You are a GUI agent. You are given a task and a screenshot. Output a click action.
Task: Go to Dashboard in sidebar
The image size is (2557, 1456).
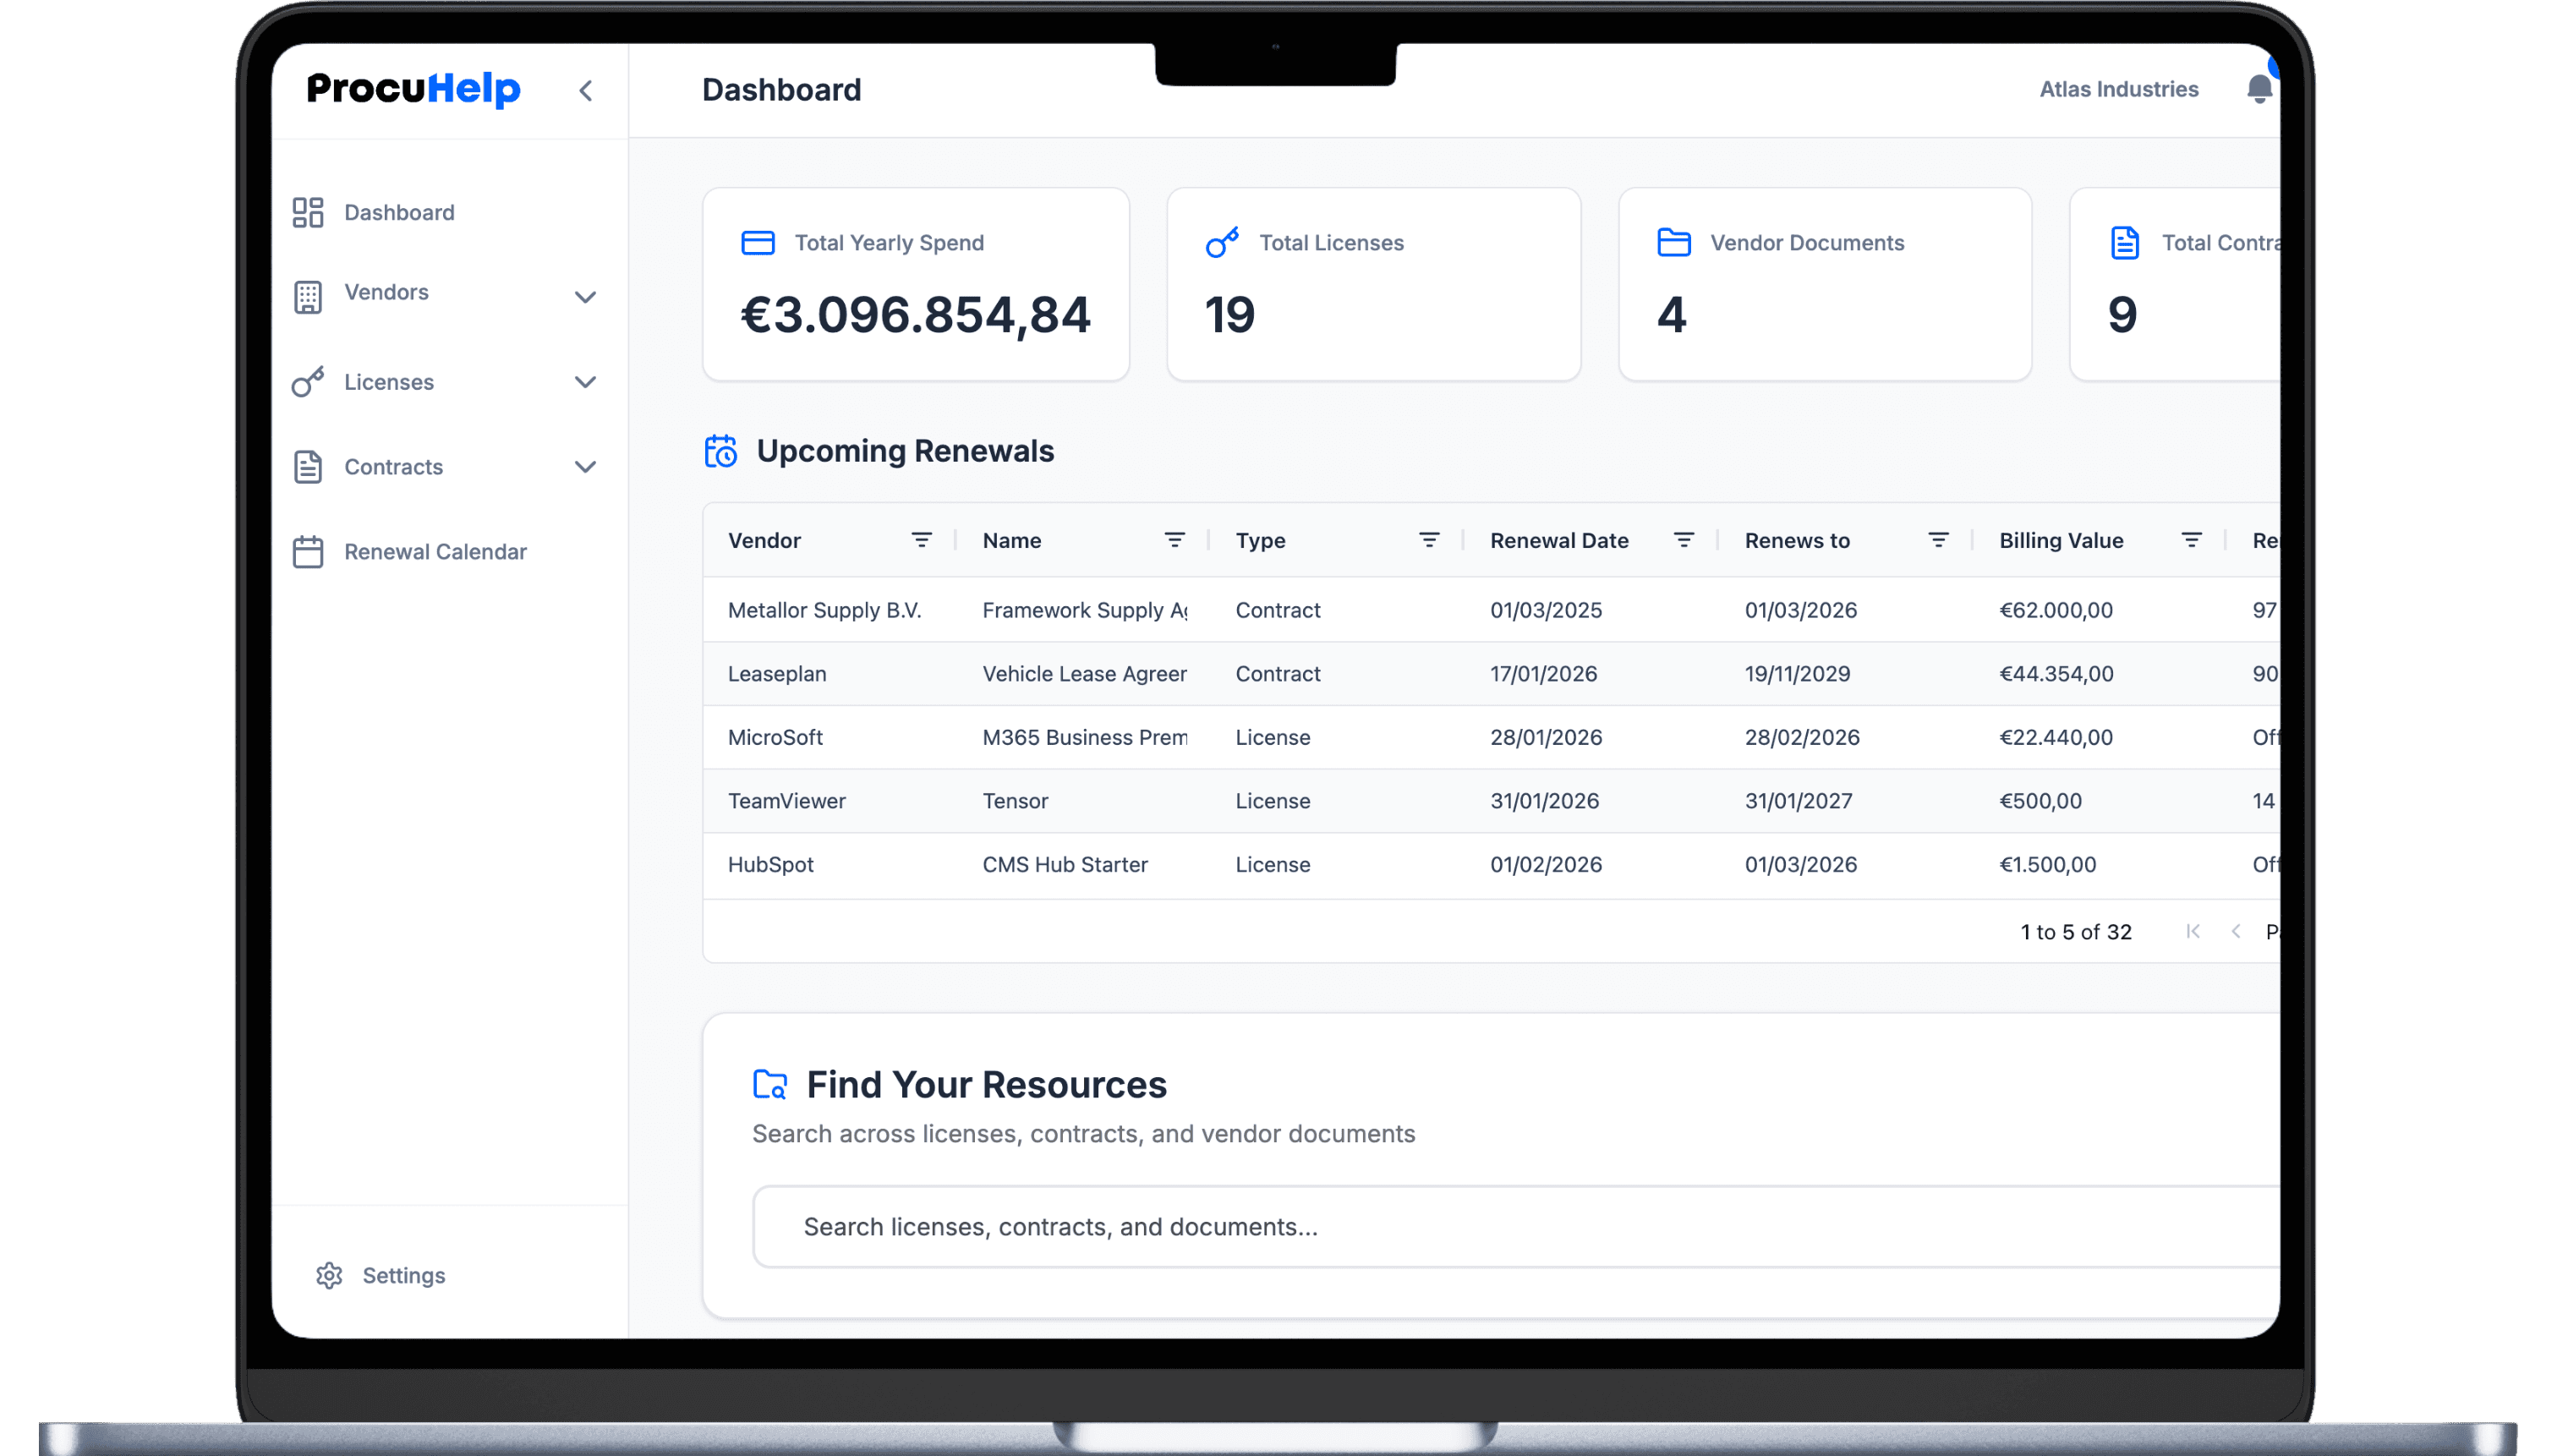398,212
